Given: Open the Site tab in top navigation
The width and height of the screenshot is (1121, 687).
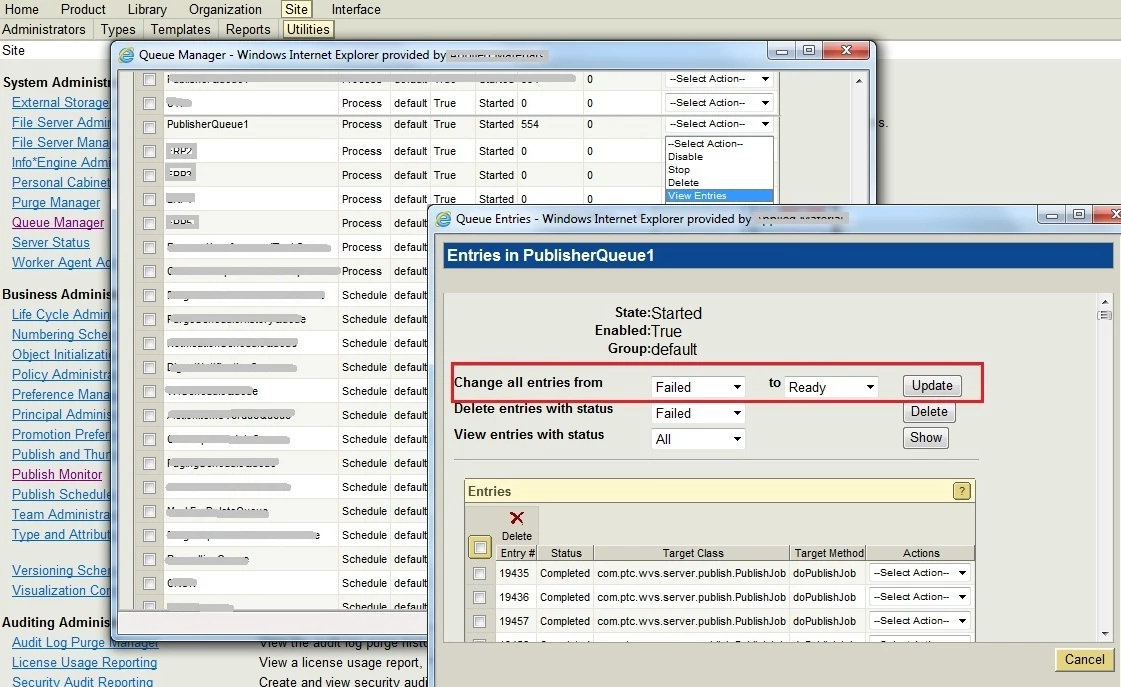Looking at the screenshot, I should pyautogui.click(x=296, y=9).
